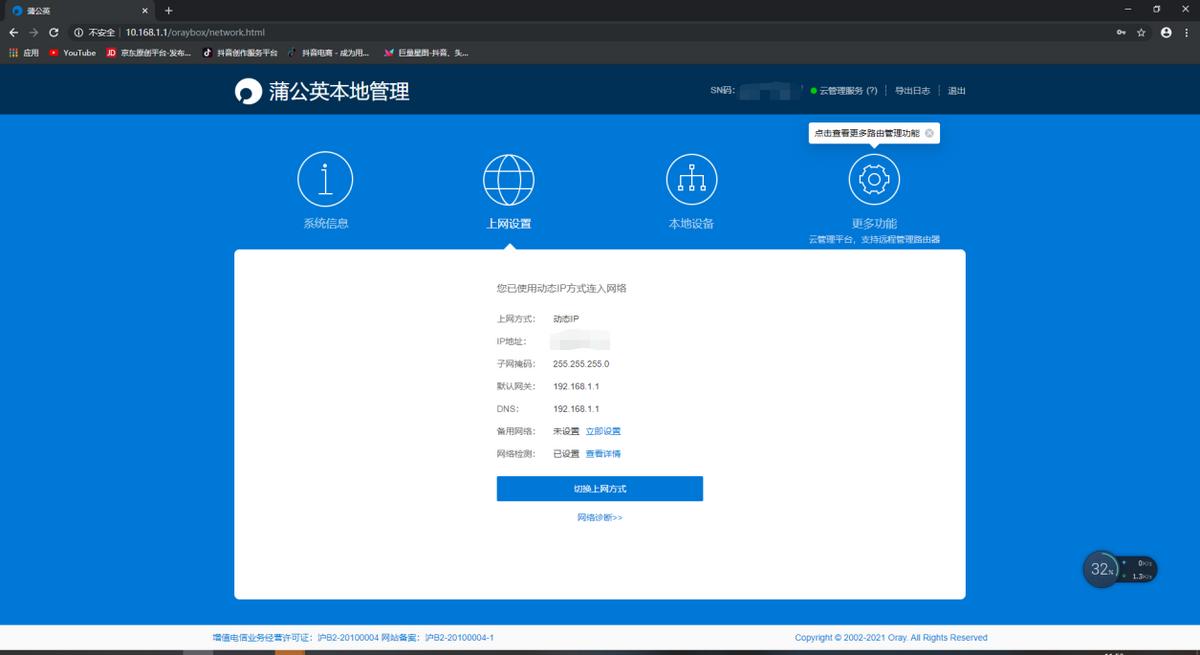Open the Chrome three-dot menu
1200x655 pixels.
click(1186, 31)
